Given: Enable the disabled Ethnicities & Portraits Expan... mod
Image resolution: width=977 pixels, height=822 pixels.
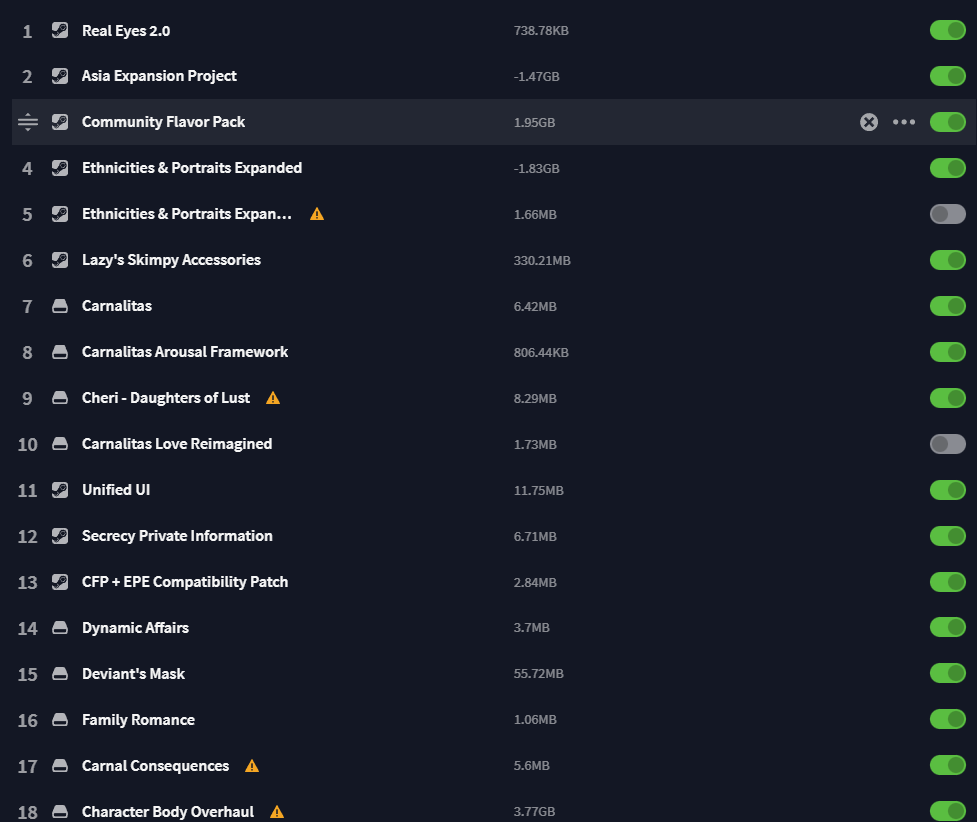Looking at the screenshot, I should pyautogui.click(x=947, y=214).
